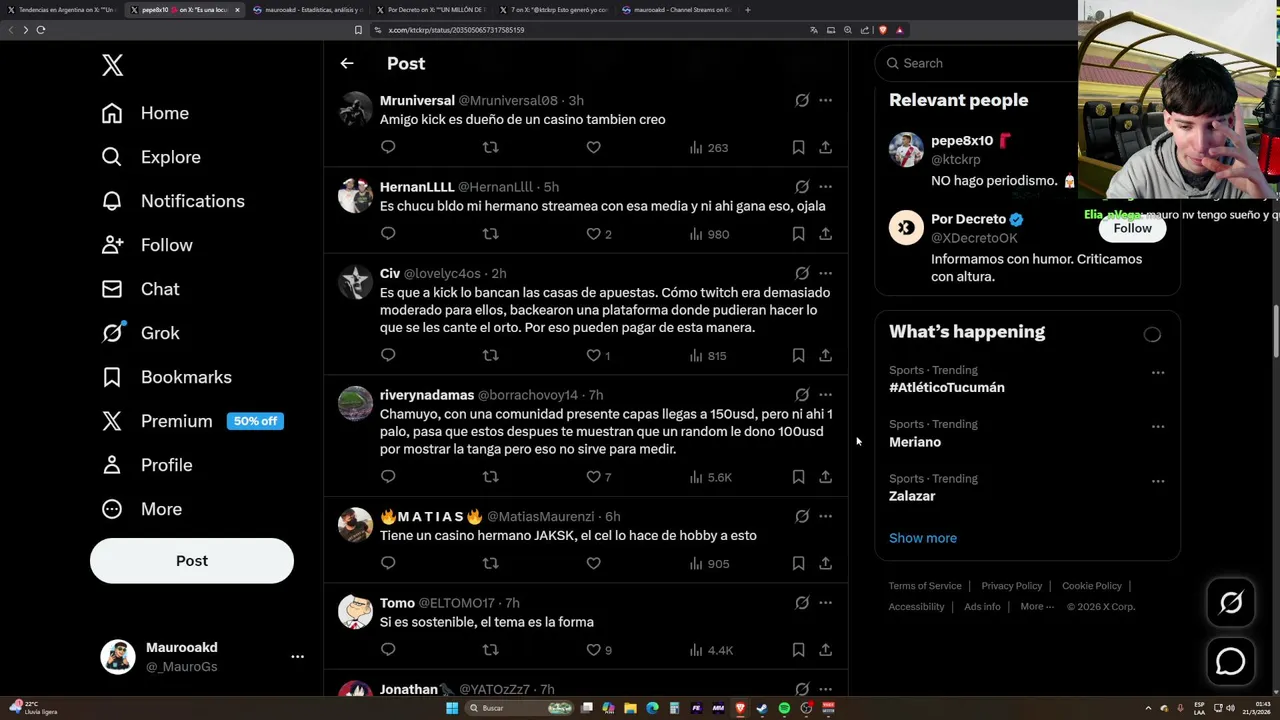The image size is (1280, 720).
Task: Like riverynadamas's comment with 7 likes
Action: (598, 477)
